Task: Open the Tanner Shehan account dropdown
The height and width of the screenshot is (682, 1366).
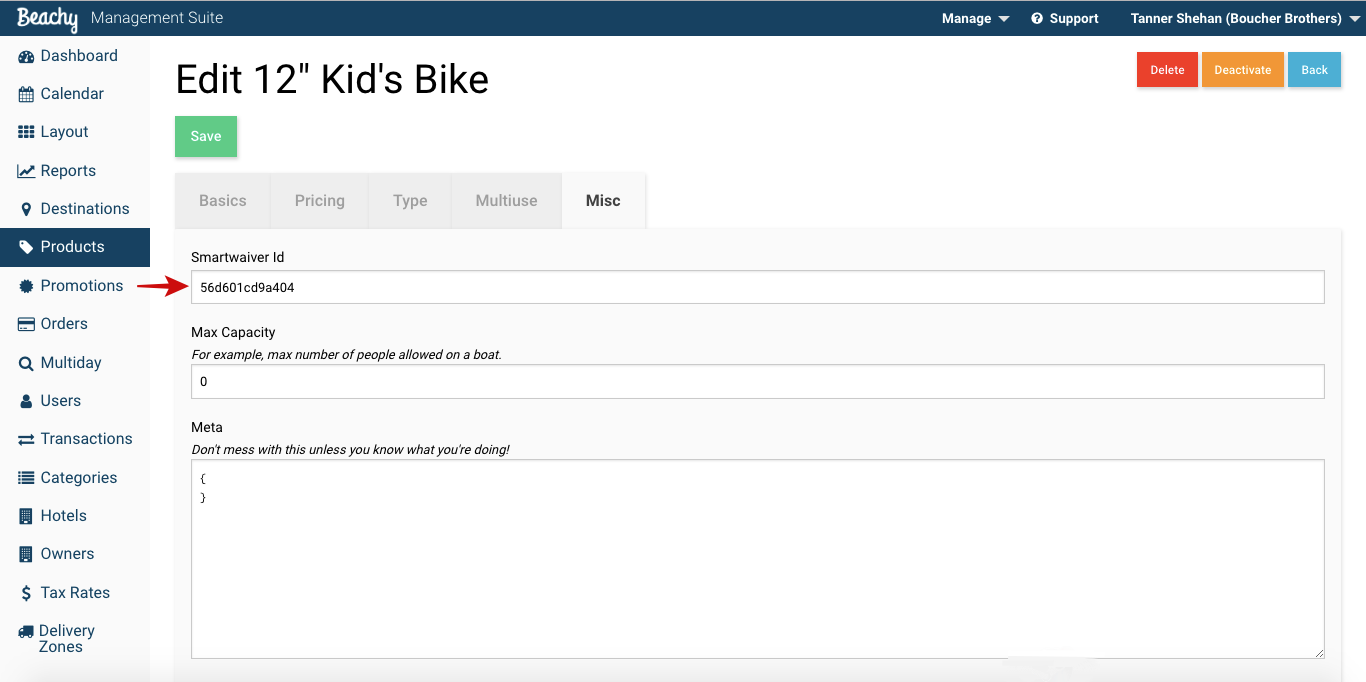Action: (x=1246, y=18)
